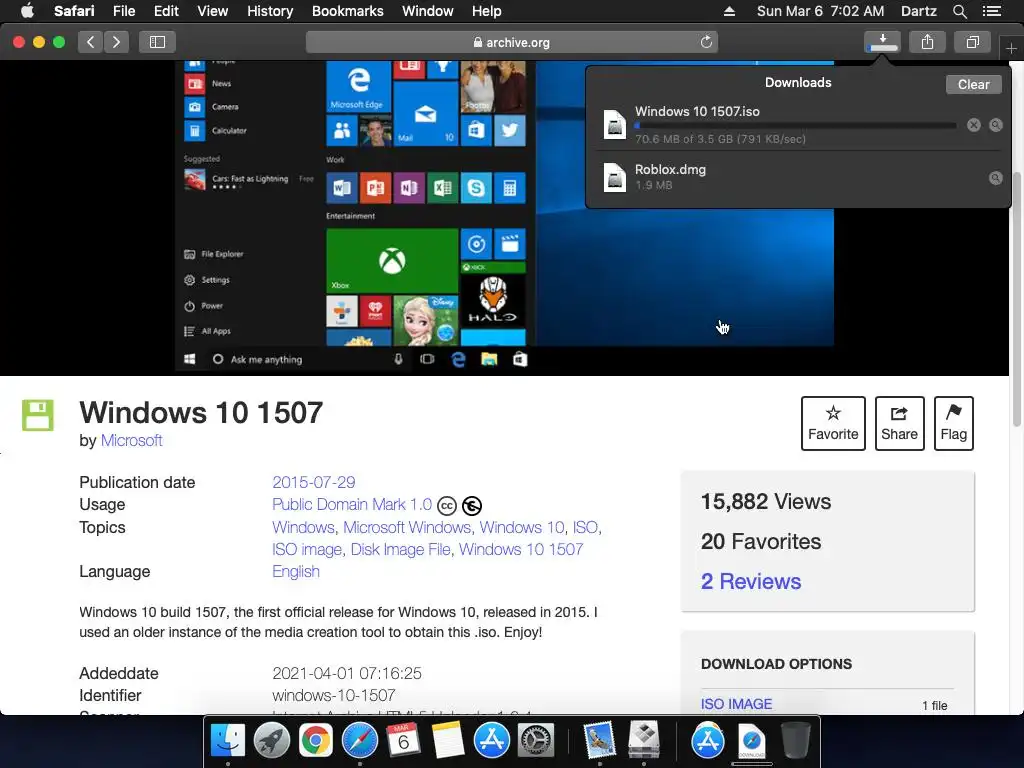This screenshot has width=1024, height=768.
Task: Open the Help menu
Action: tap(487, 11)
